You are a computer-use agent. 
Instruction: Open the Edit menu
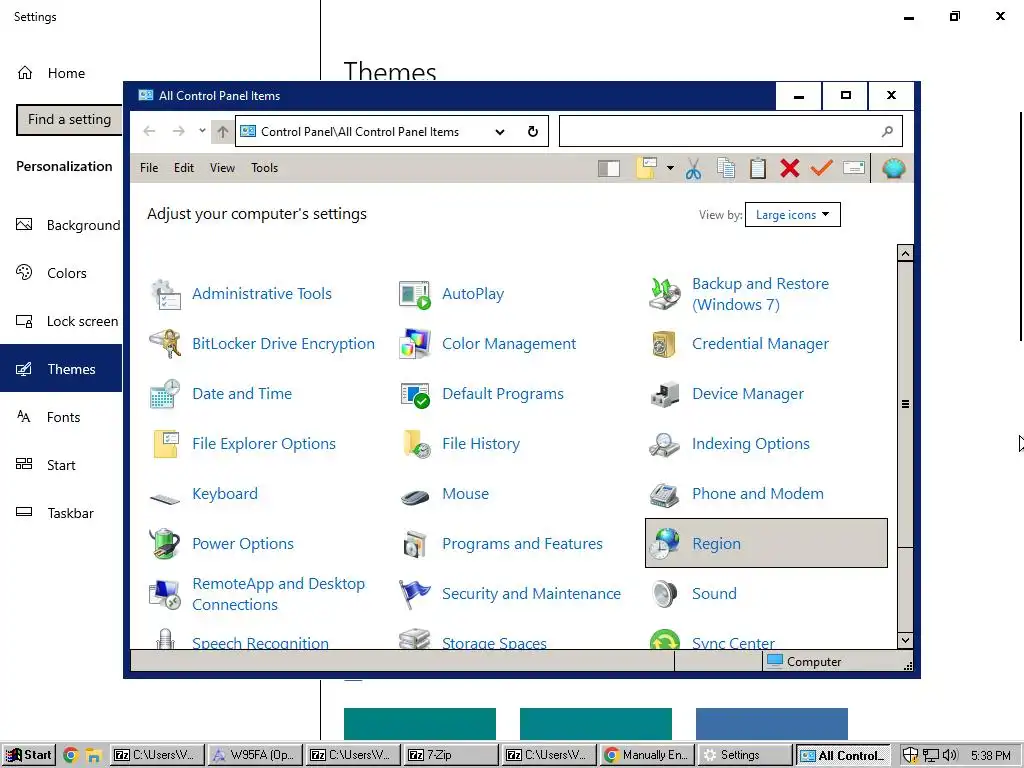184,168
